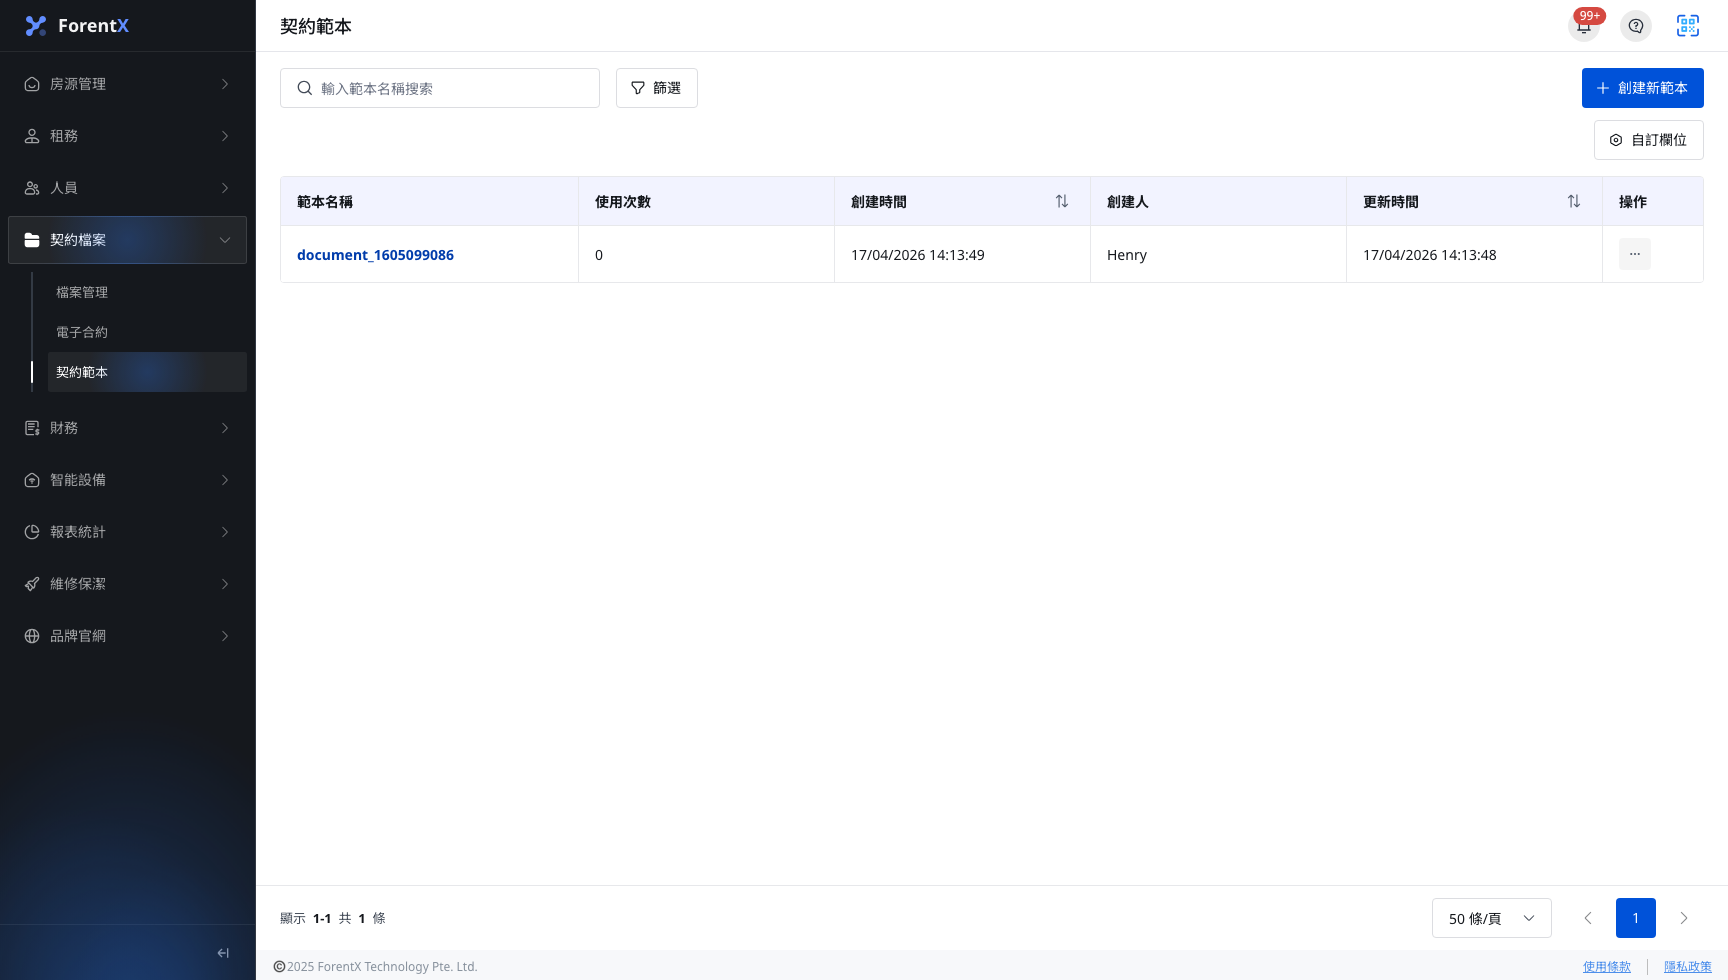Screen dimensions: 1728x980
Task: Go to the previous page arrow
Action: click(x=1588, y=918)
